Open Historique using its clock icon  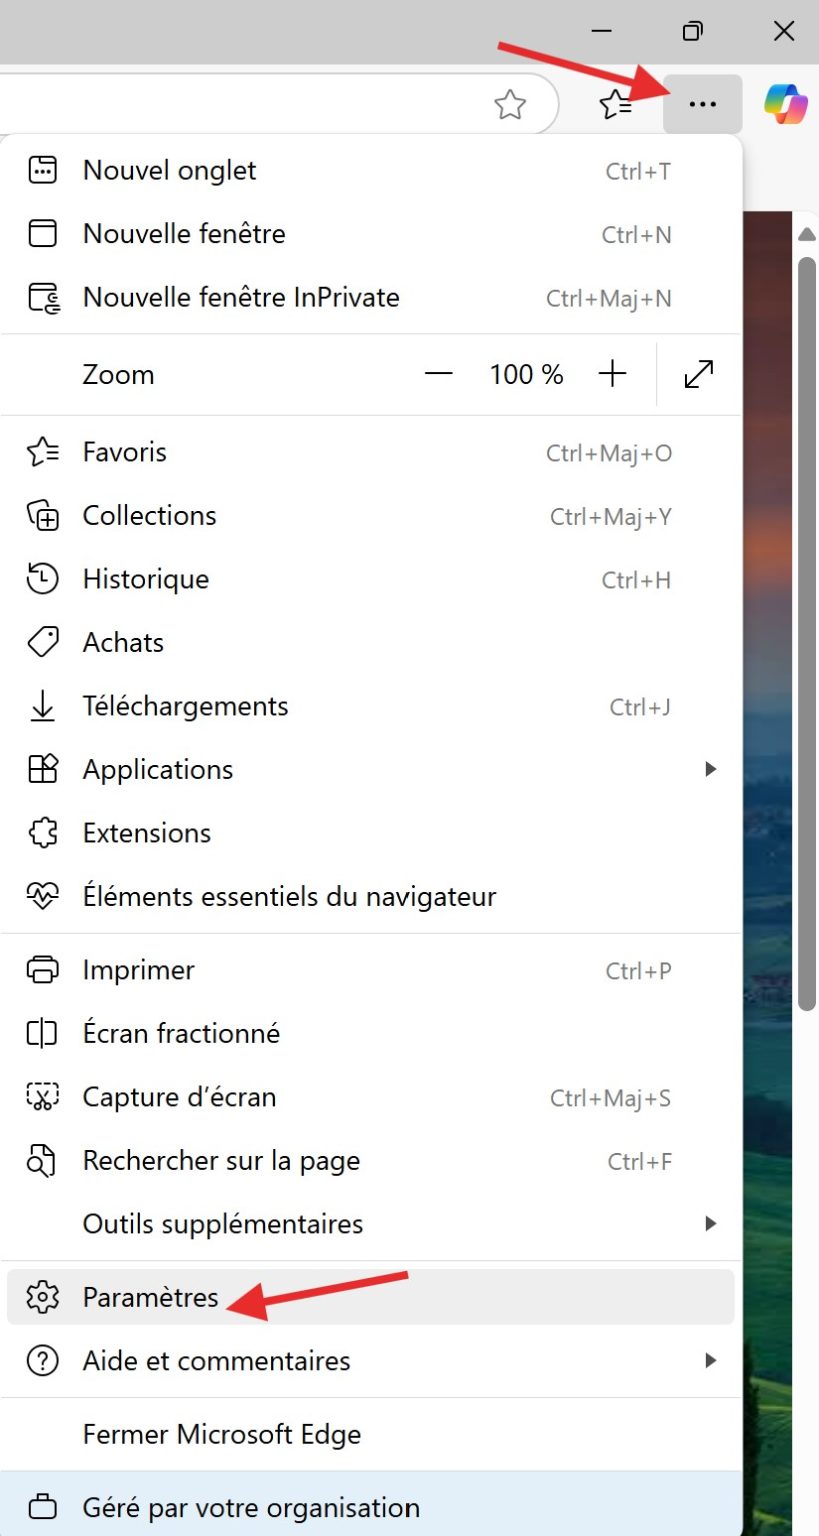(145, 579)
